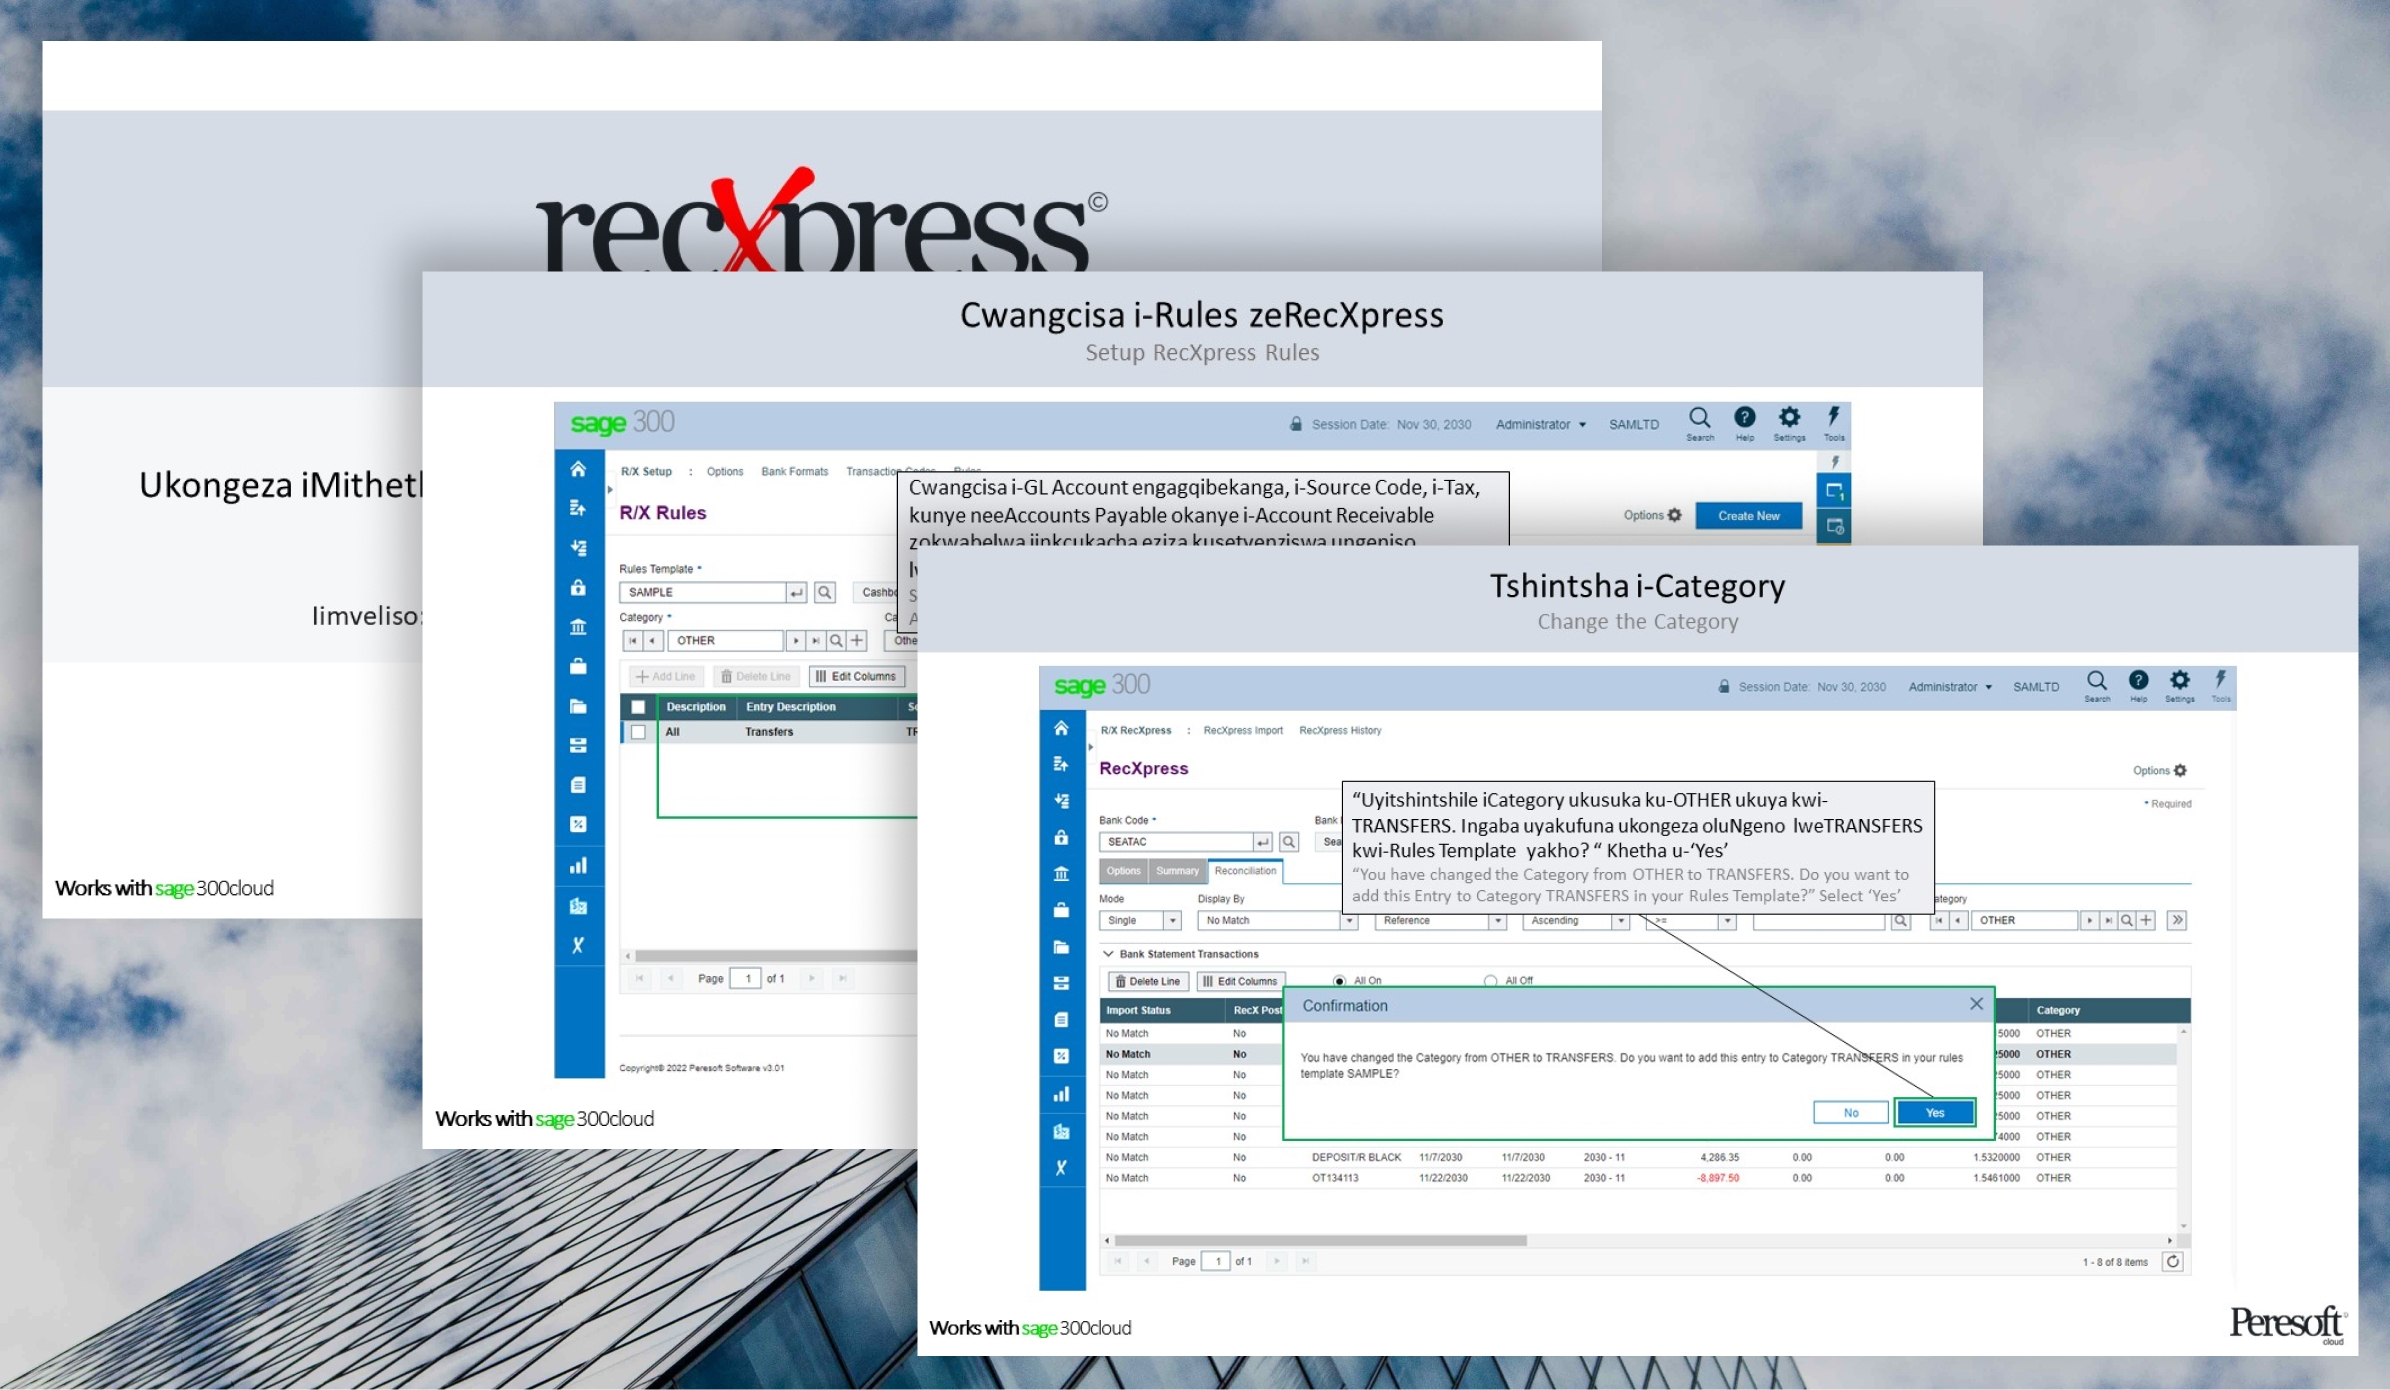Expand the sidebar arrow in RecXpress window
This screenshot has width=2390, height=1390.
pos(1090,747)
